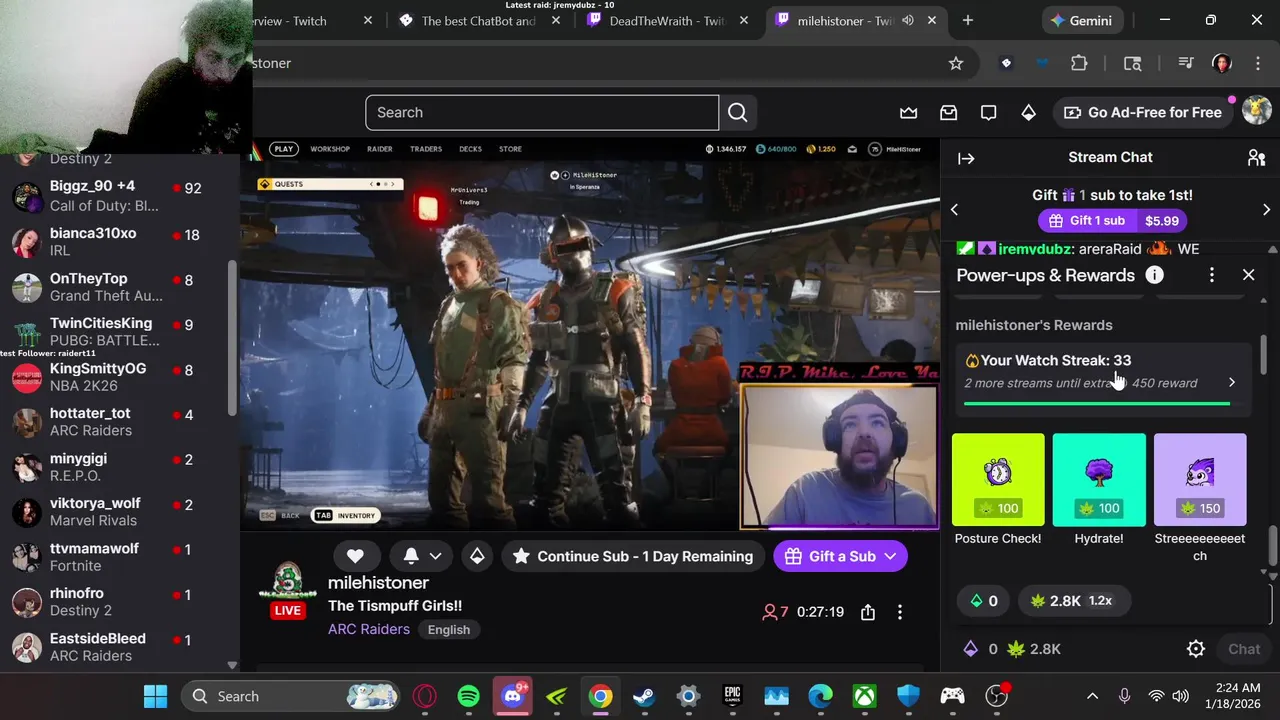Open Chrome three-dot menu
The width and height of the screenshot is (1280, 720).
point(1258,63)
